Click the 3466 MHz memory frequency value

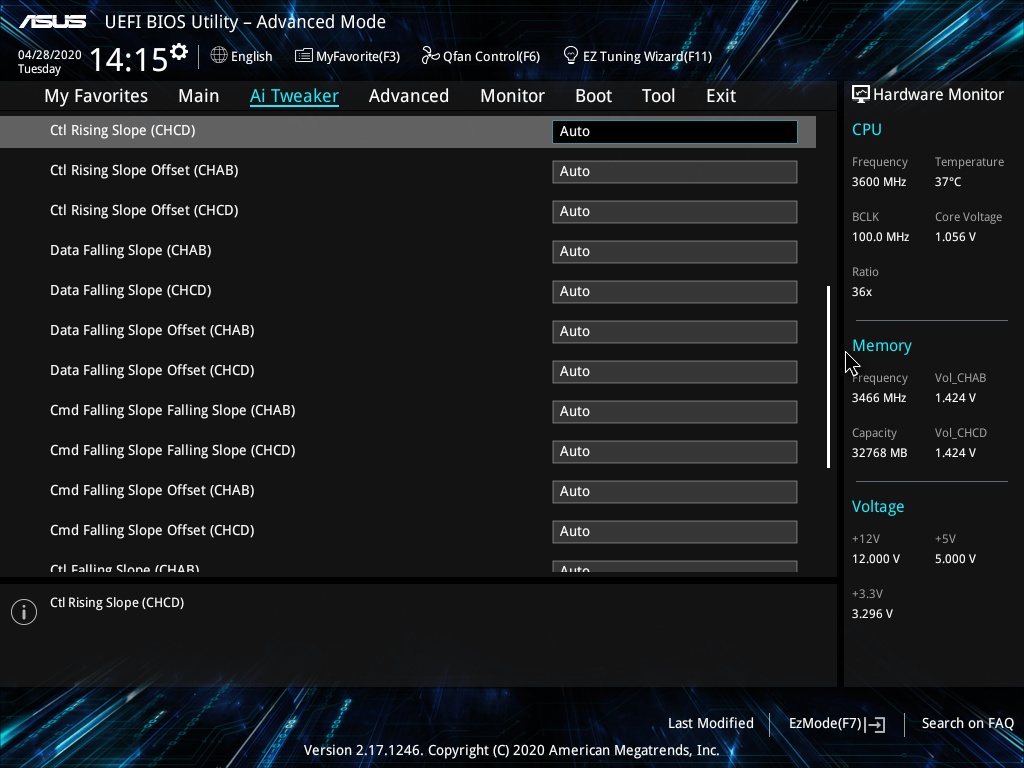(x=879, y=398)
